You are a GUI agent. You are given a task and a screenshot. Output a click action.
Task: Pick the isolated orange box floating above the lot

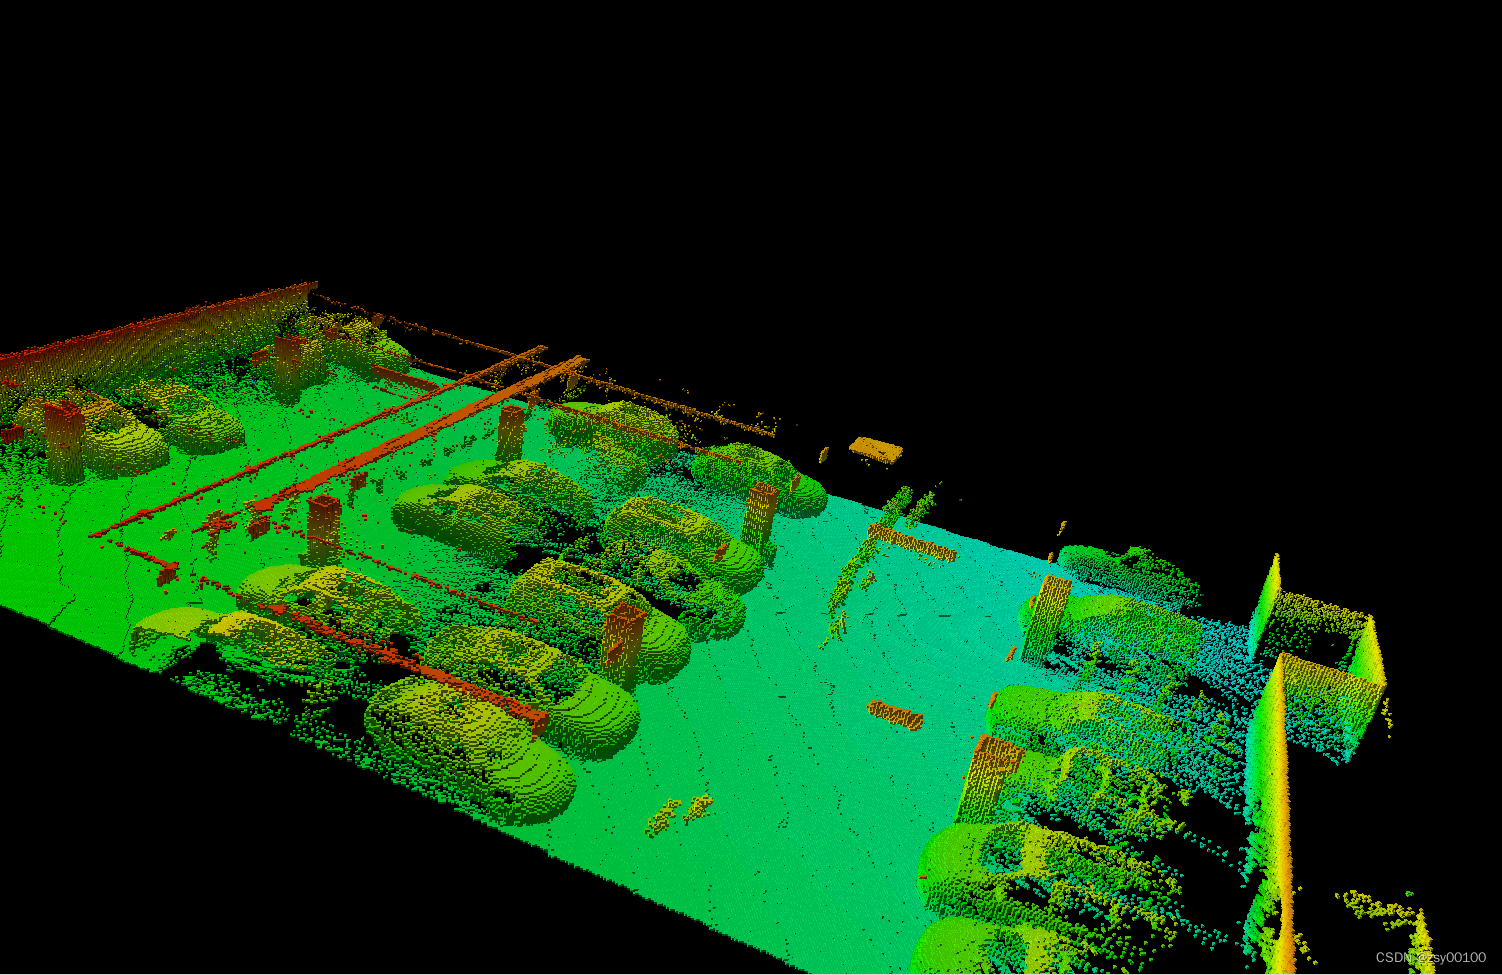(x=875, y=449)
